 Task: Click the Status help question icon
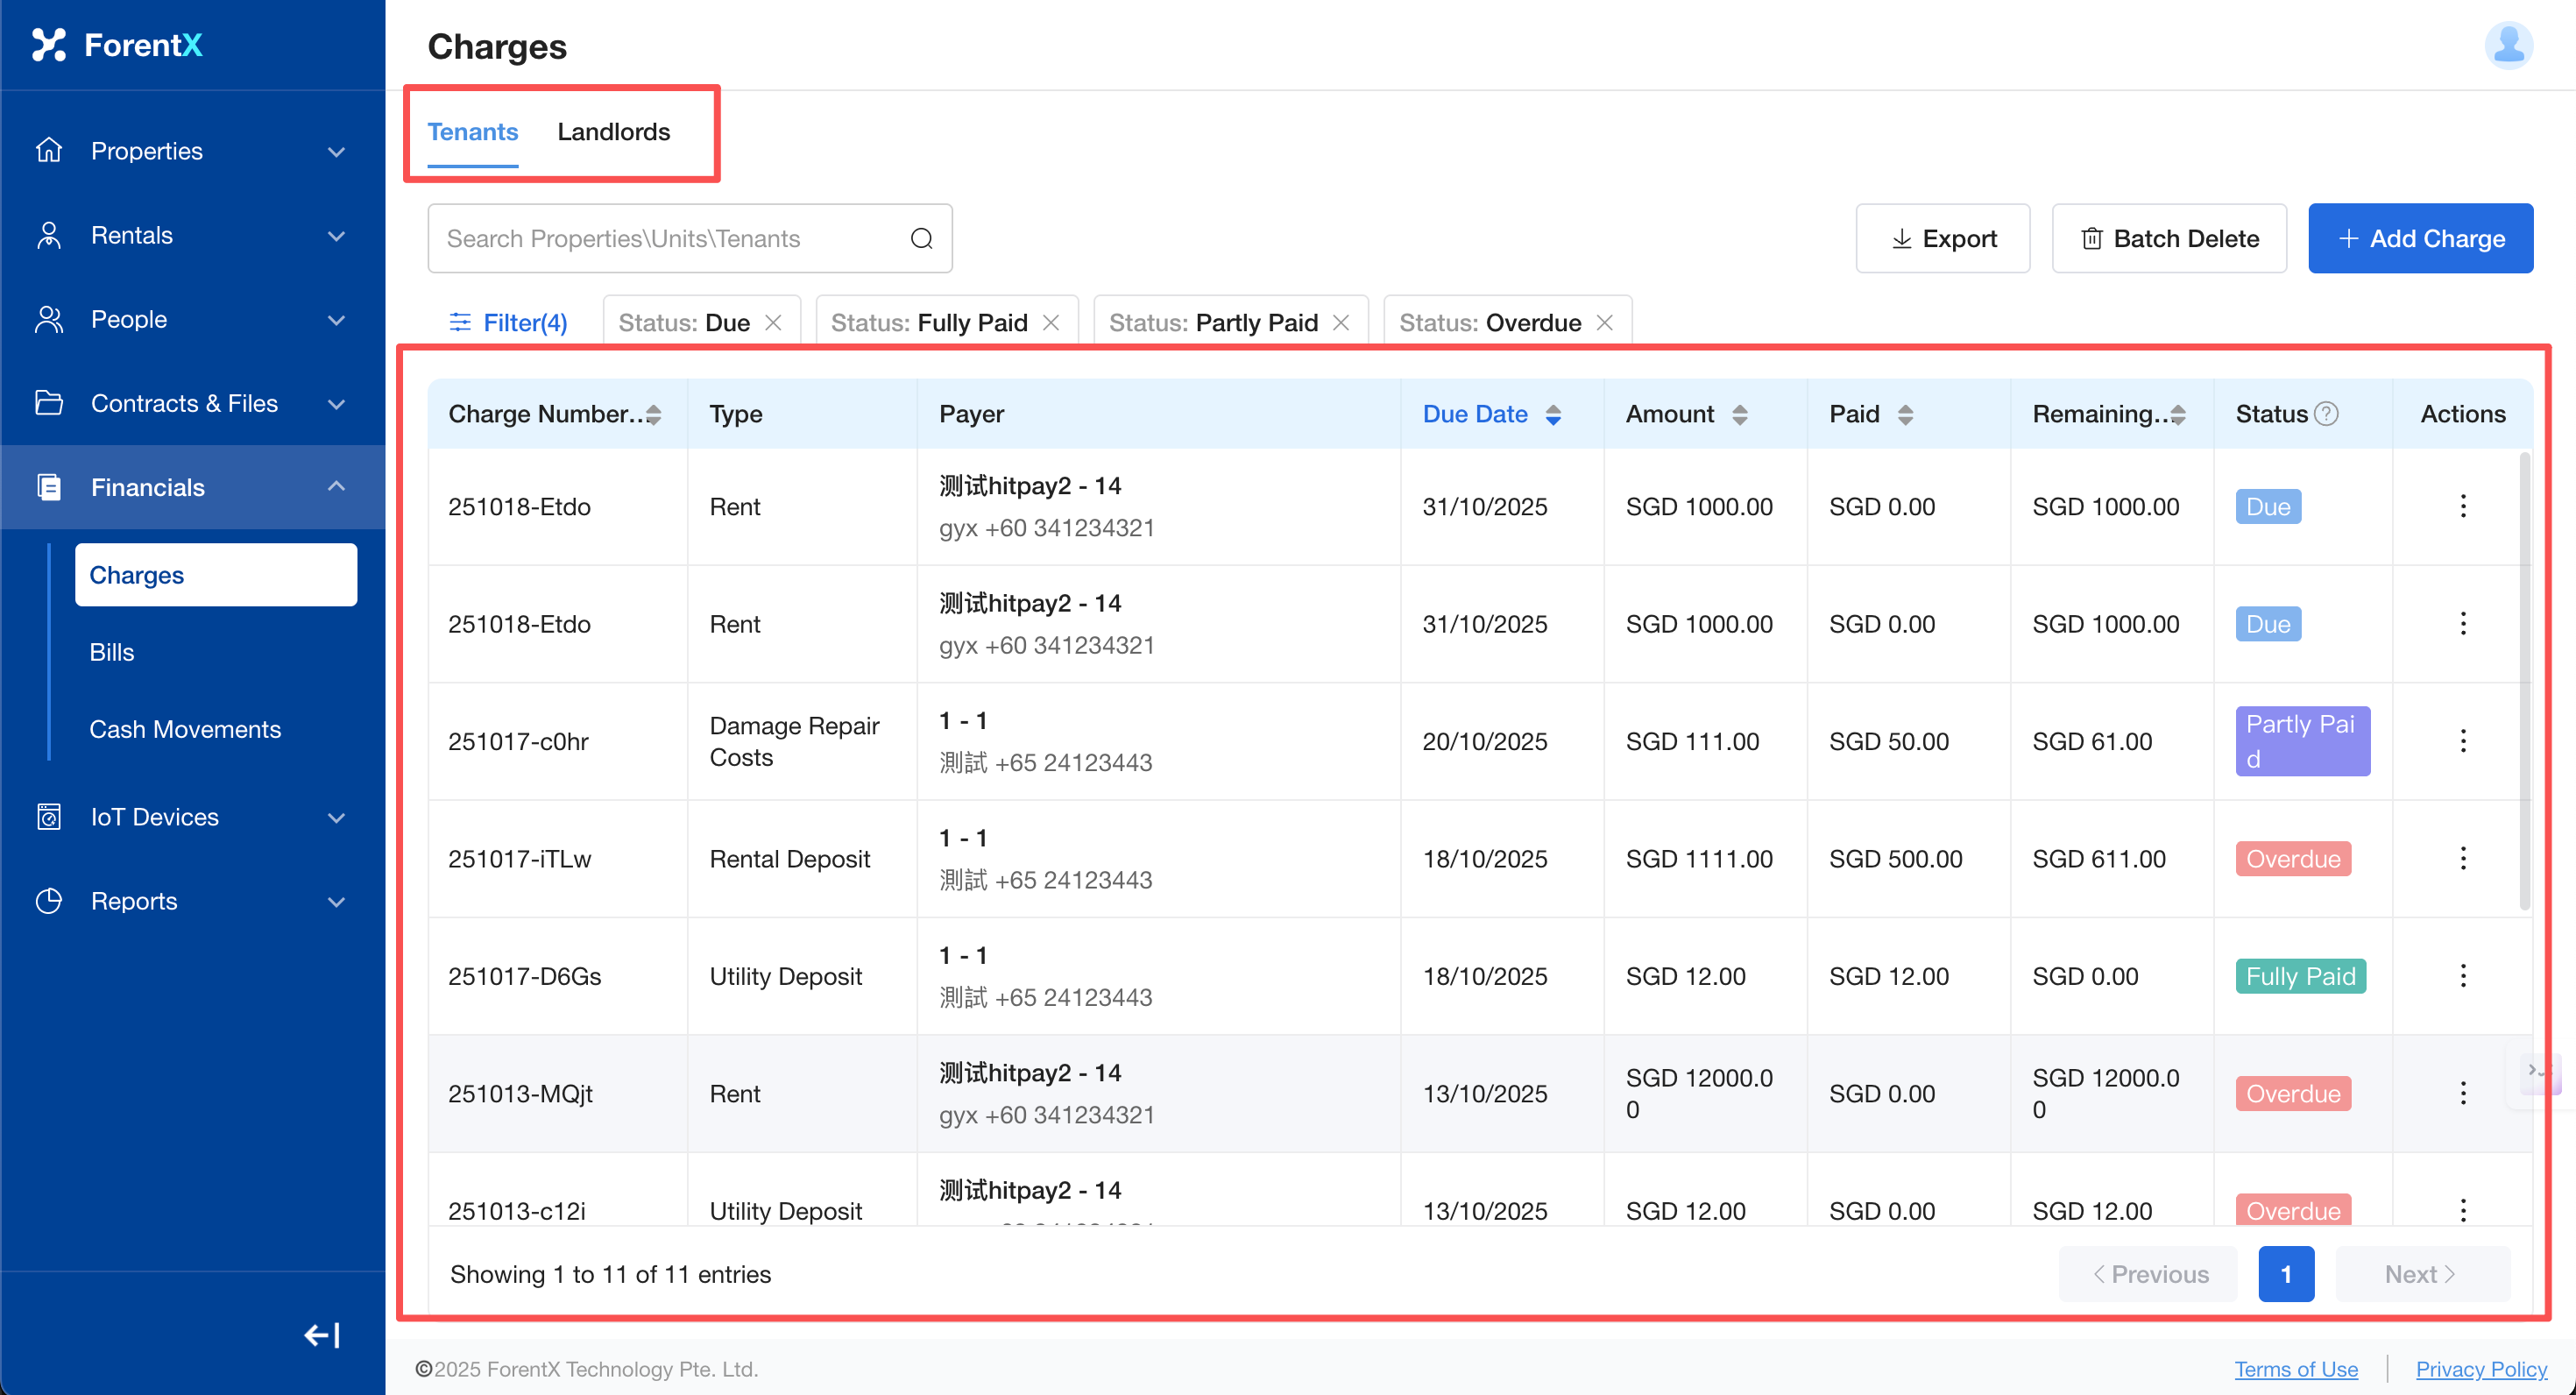point(2327,414)
